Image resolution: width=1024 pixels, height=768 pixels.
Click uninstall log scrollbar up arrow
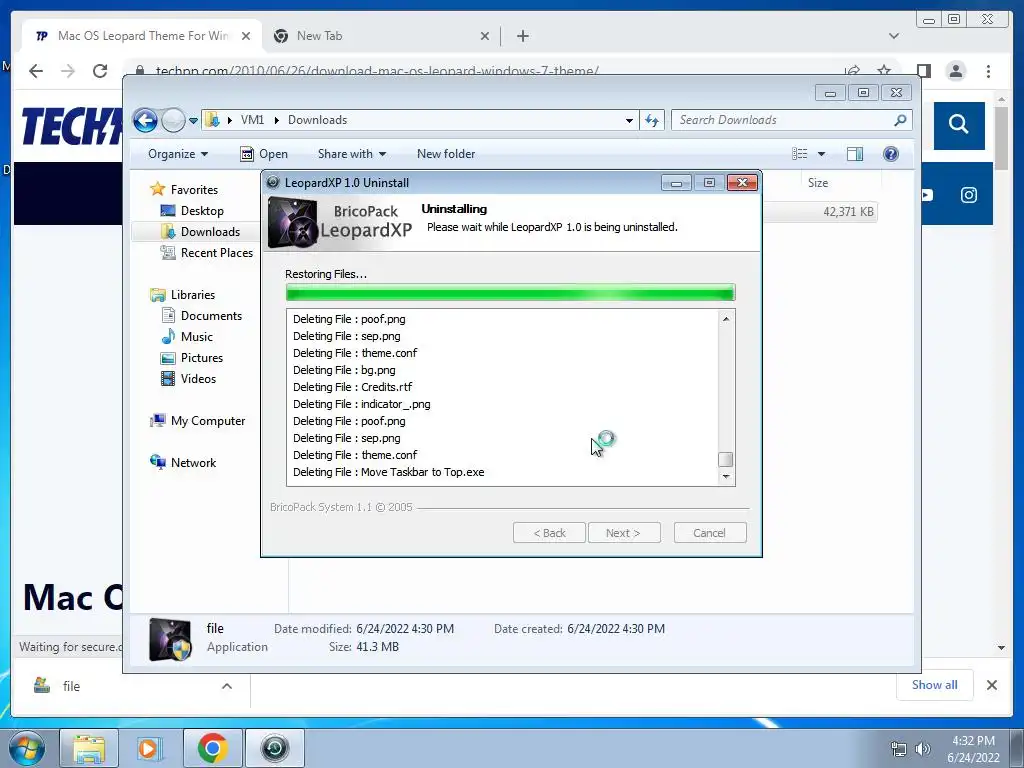[726, 319]
